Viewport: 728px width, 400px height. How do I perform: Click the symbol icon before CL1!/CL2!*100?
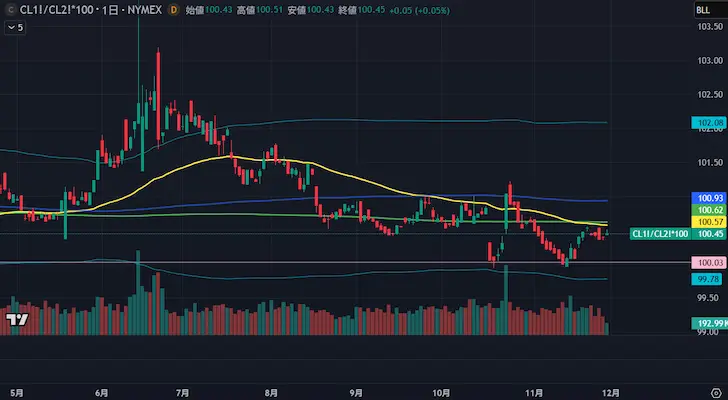[10, 10]
